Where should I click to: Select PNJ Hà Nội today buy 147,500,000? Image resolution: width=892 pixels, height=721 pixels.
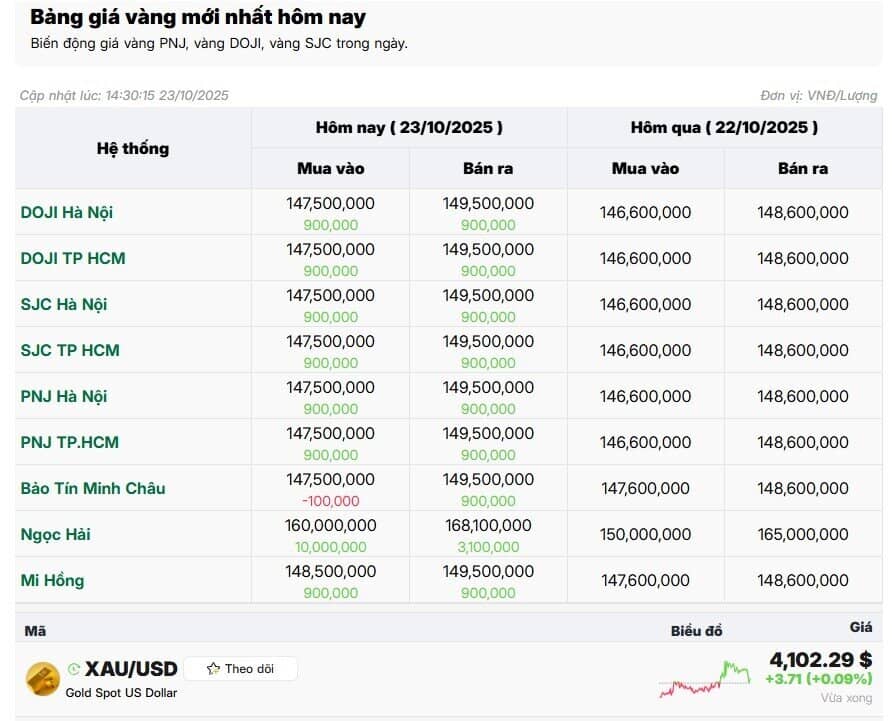pyautogui.click(x=331, y=388)
